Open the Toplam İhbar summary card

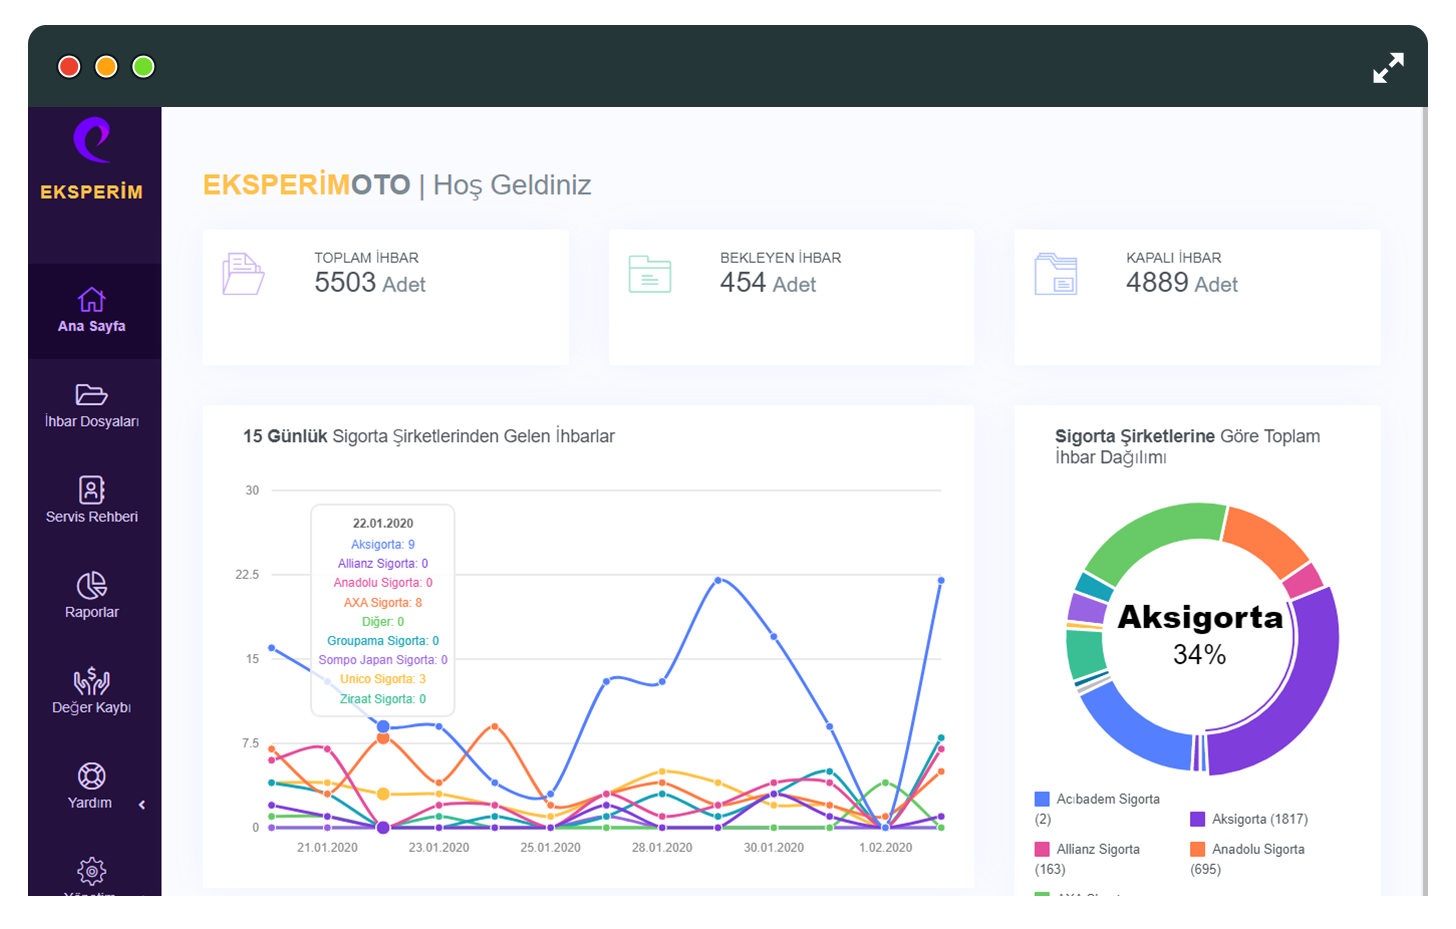[x=385, y=297]
